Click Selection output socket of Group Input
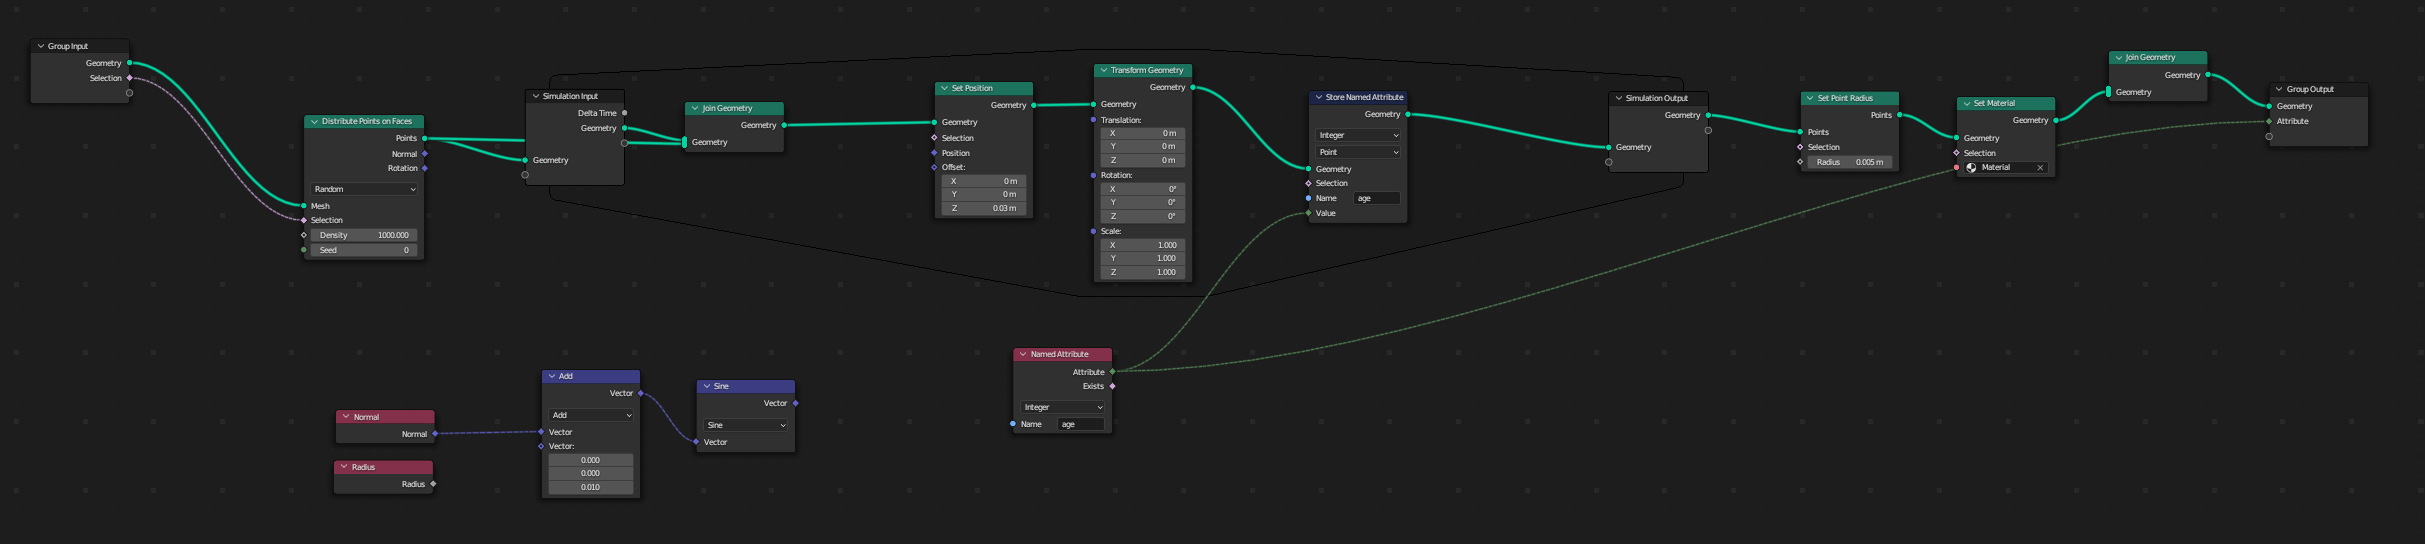Image resolution: width=2425 pixels, height=544 pixels. coord(129,78)
